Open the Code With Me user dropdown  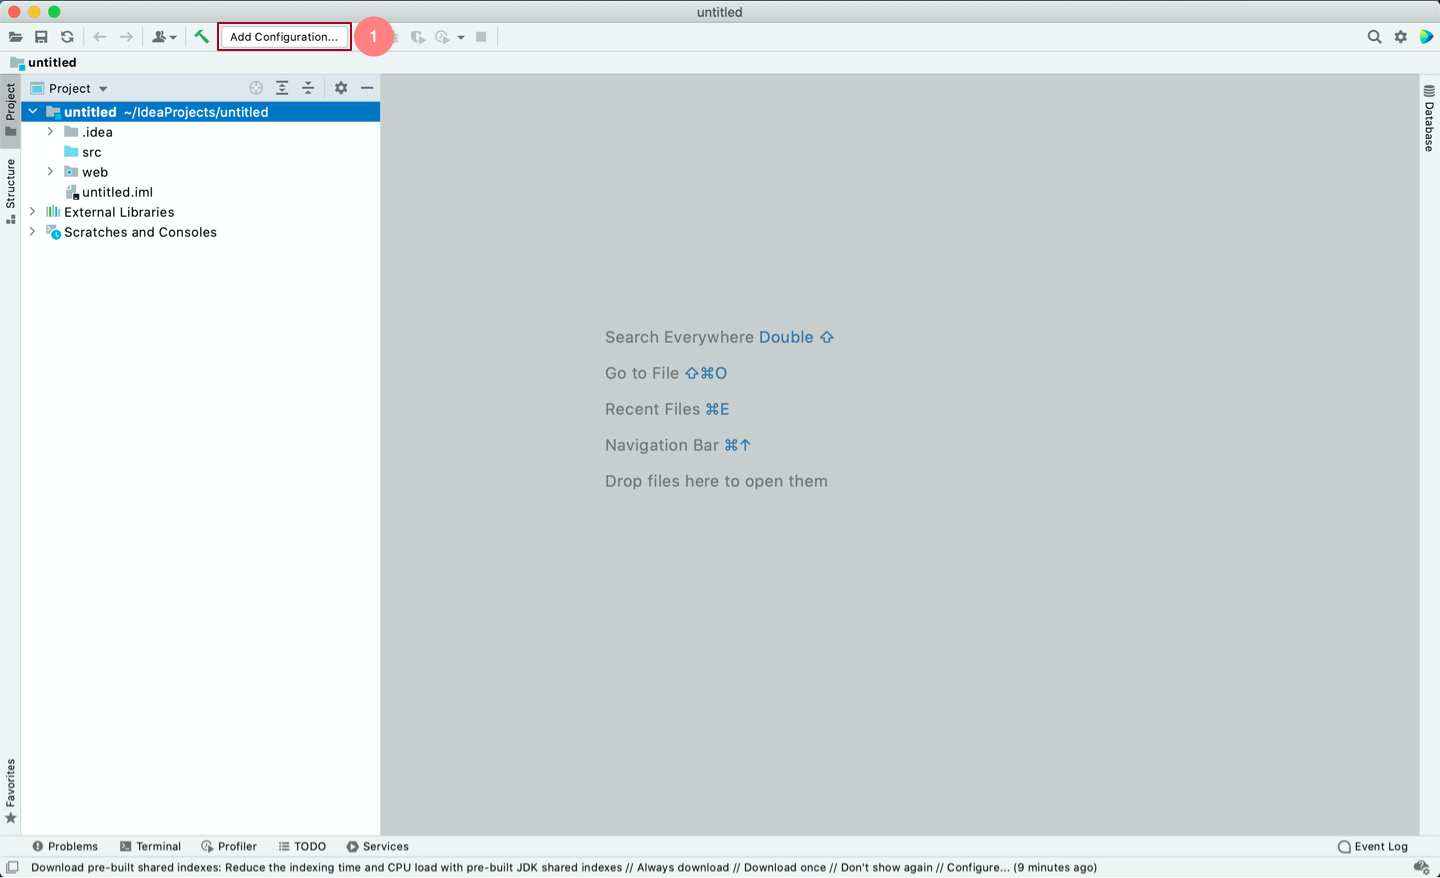coord(163,37)
